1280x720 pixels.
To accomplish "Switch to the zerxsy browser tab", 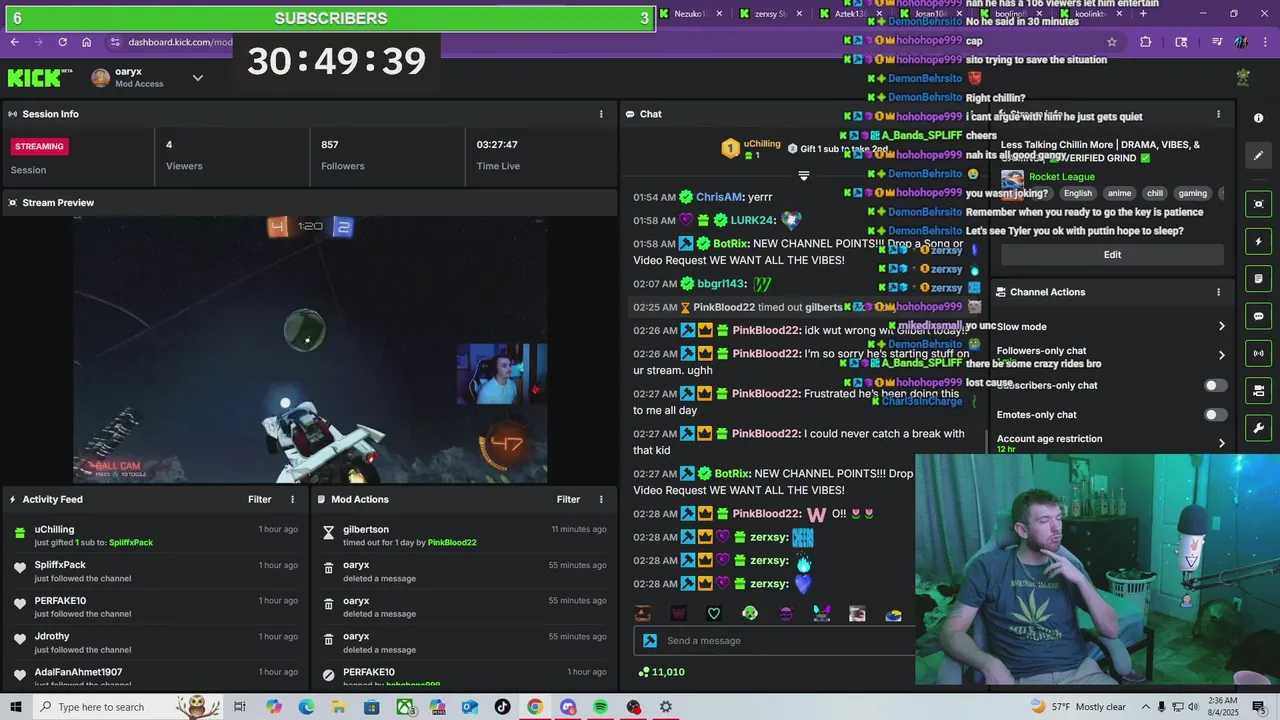I will (x=768, y=14).
